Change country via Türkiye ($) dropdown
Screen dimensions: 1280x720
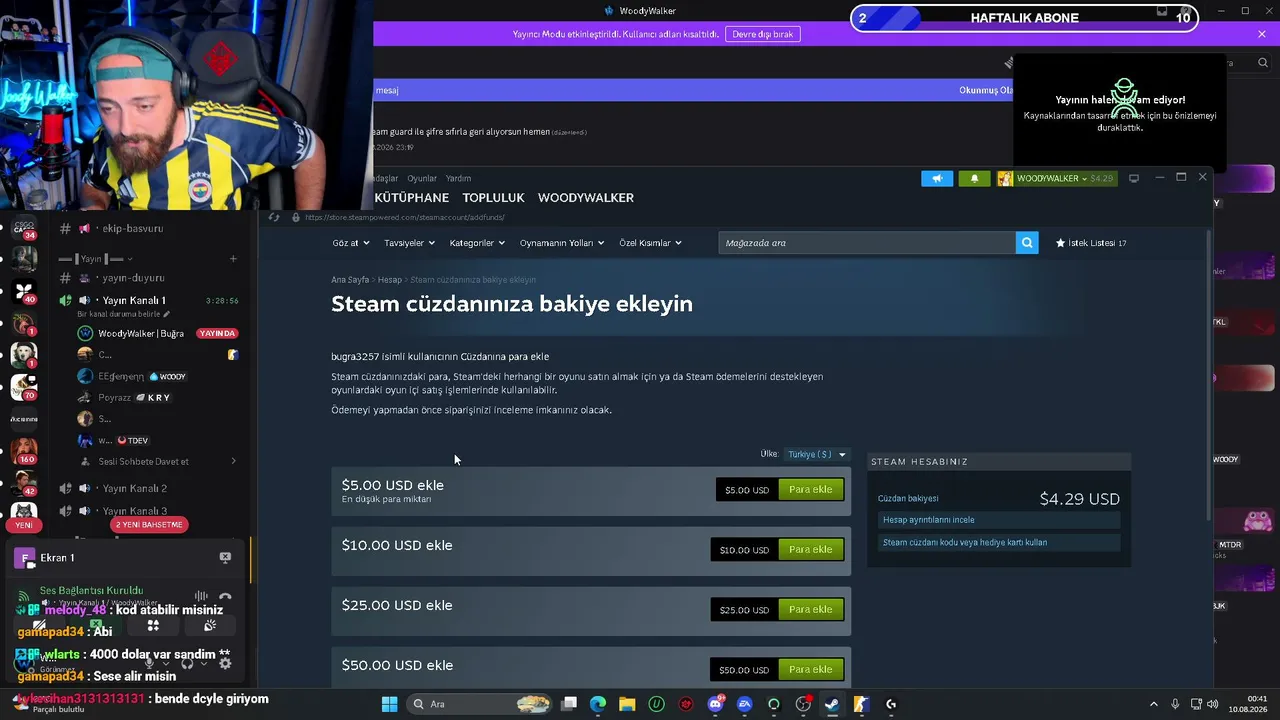[816, 454]
